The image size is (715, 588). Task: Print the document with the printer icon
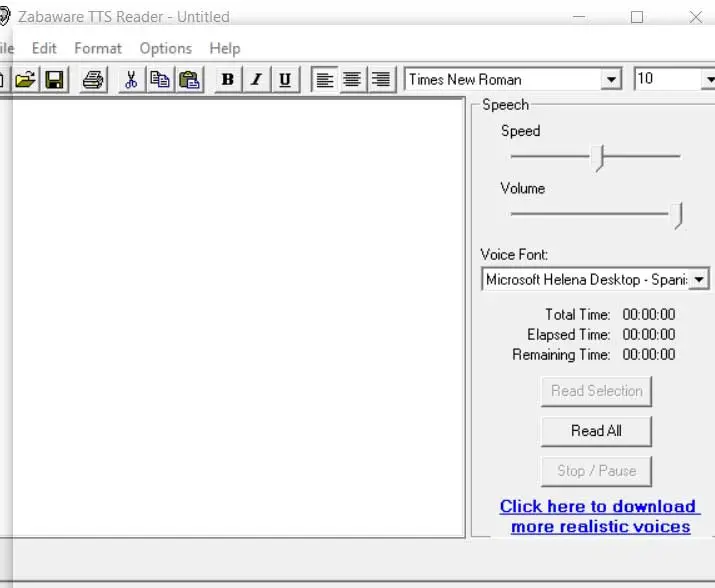click(93, 80)
